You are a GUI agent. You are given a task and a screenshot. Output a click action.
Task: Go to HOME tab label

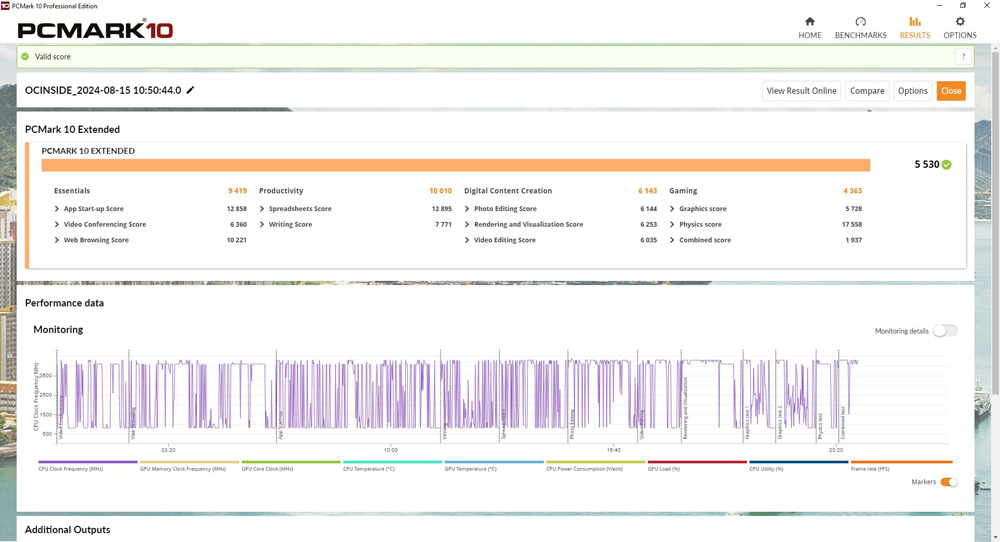tap(809, 35)
